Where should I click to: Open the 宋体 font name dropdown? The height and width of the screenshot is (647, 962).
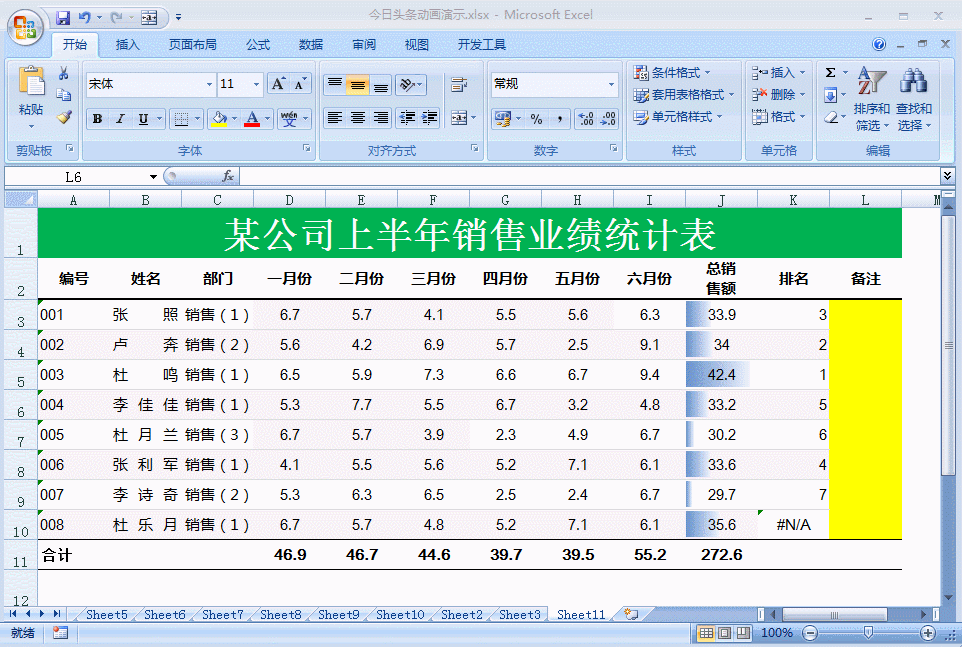pos(209,85)
